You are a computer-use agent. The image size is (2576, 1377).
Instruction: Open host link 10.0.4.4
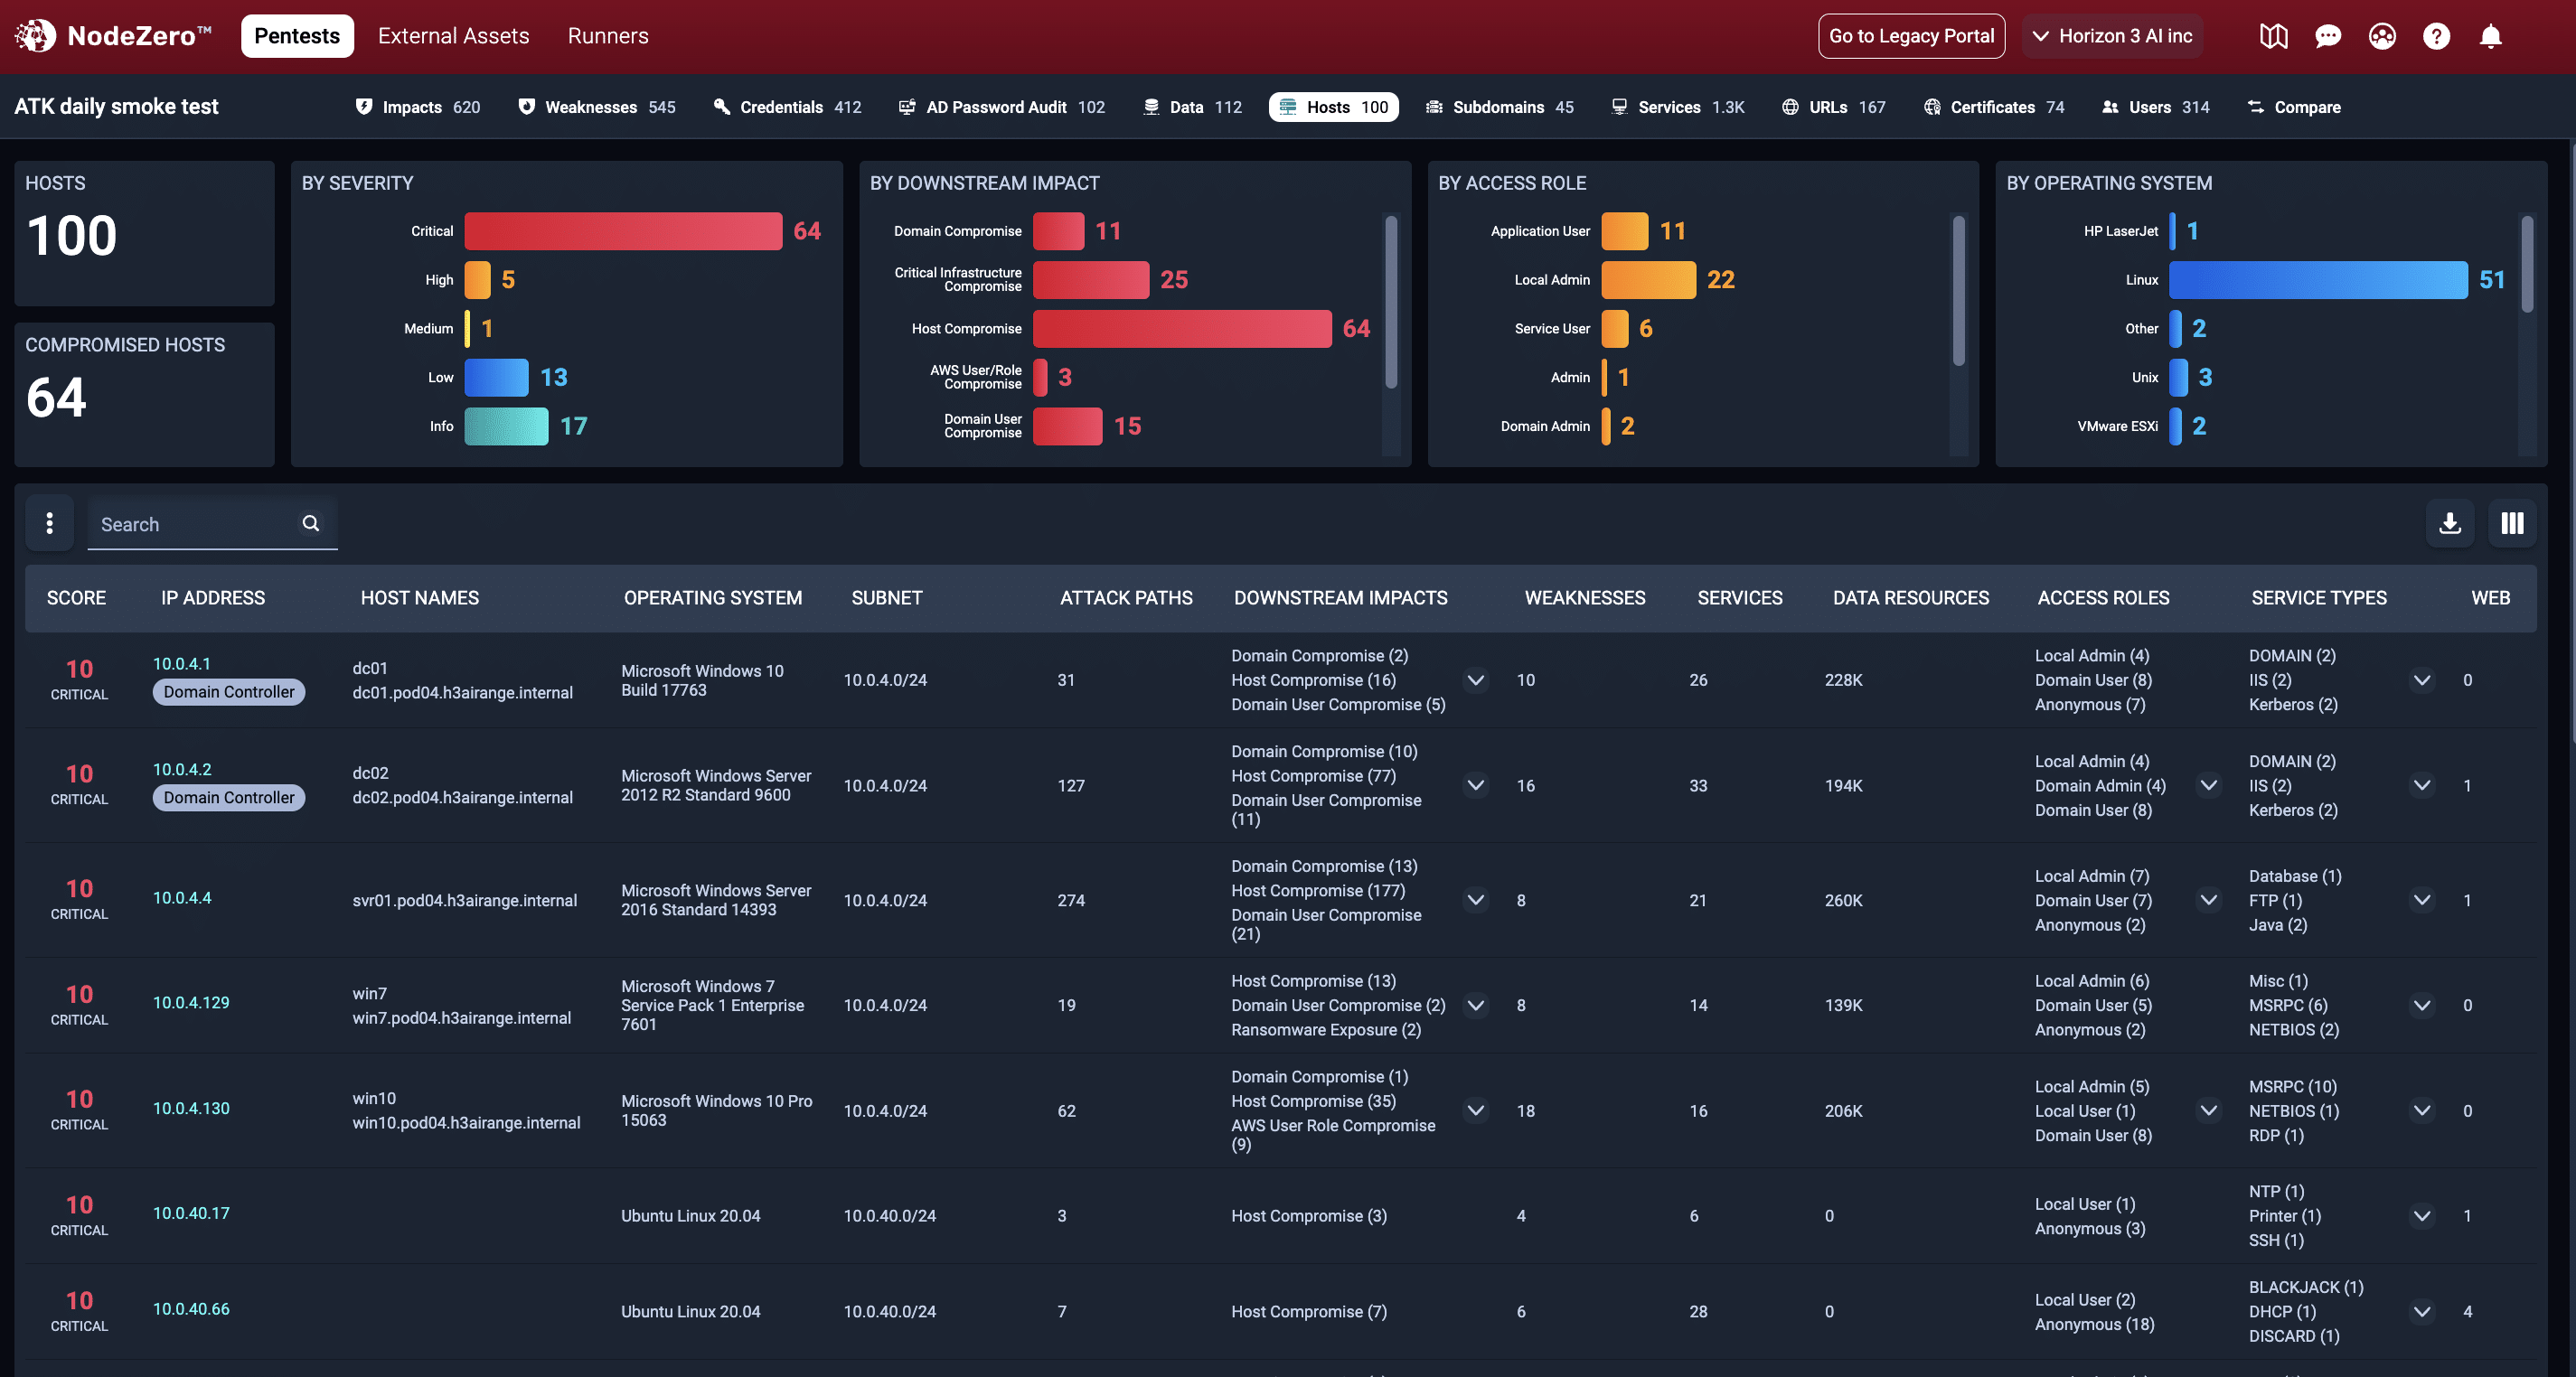pos(182,898)
